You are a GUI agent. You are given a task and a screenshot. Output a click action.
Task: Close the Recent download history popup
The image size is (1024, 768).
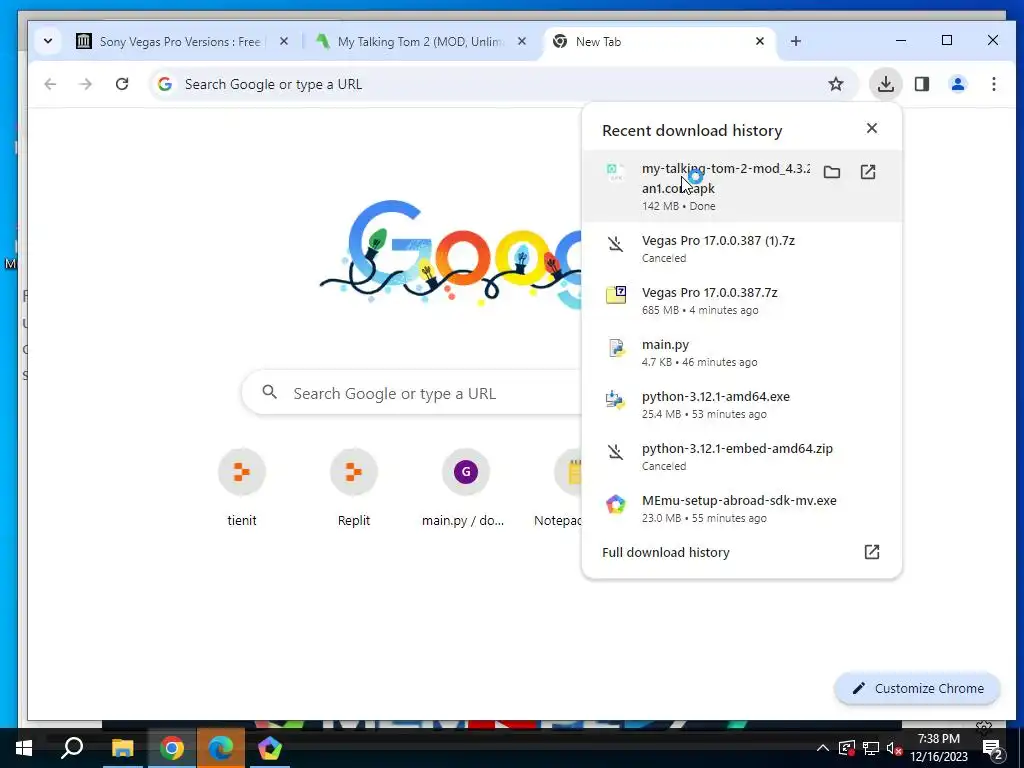tap(872, 129)
